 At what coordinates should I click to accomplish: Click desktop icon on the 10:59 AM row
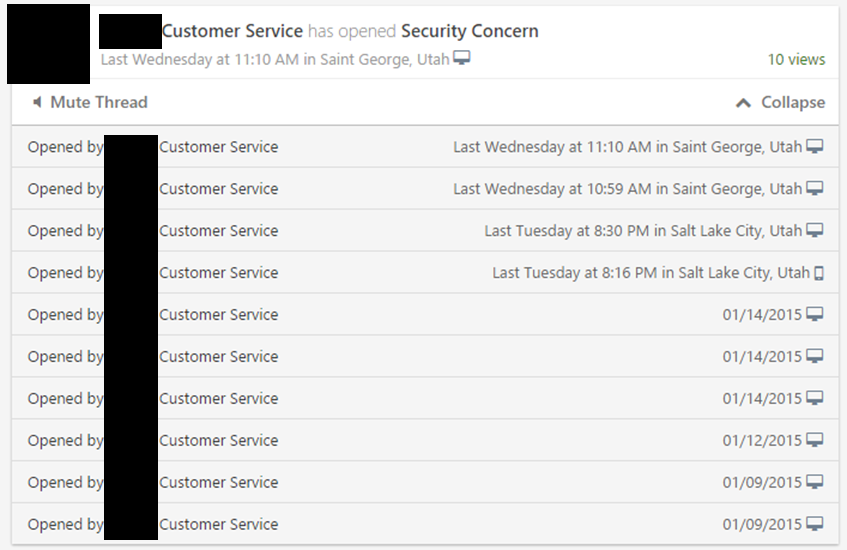click(x=815, y=189)
